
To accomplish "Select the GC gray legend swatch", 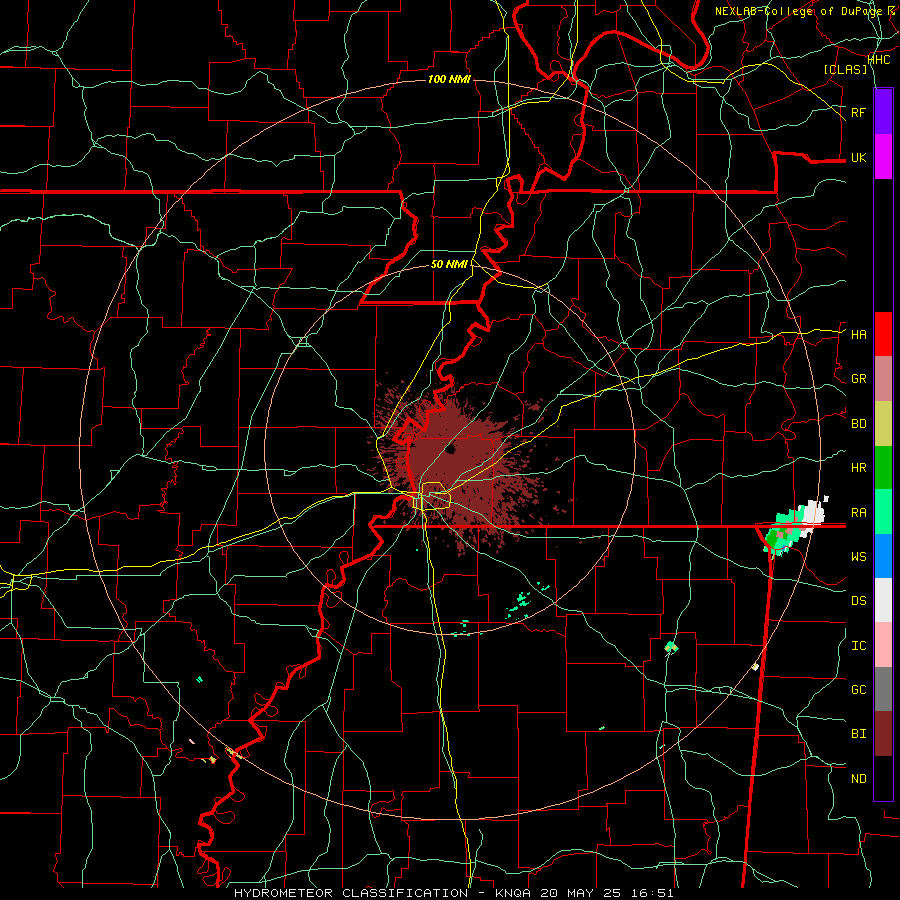I will [883, 689].
